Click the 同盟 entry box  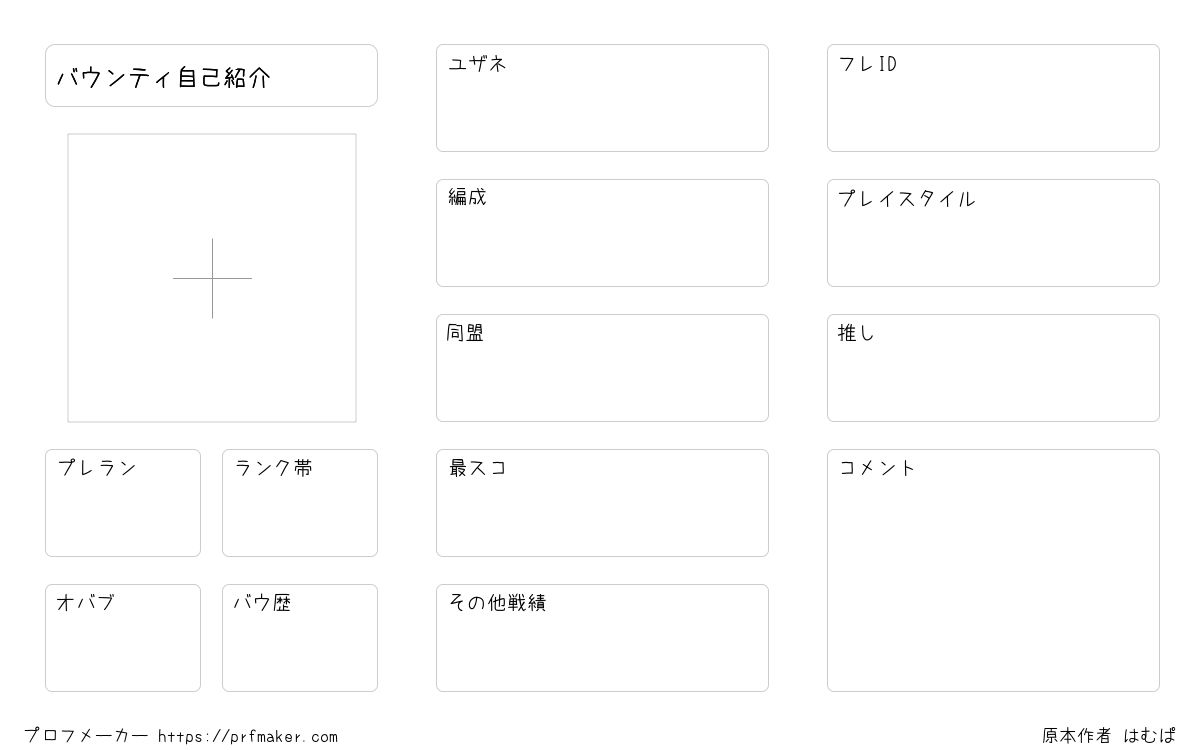(602, 368)
